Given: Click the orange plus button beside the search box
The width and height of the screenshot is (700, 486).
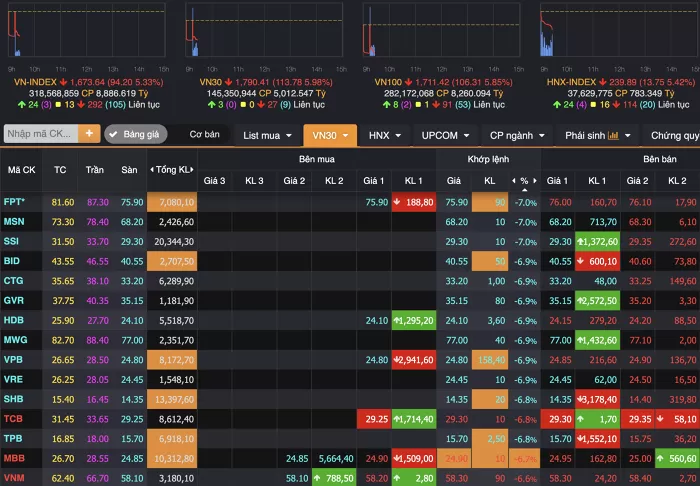Looking at the screenshot, I should pos(90,134).
